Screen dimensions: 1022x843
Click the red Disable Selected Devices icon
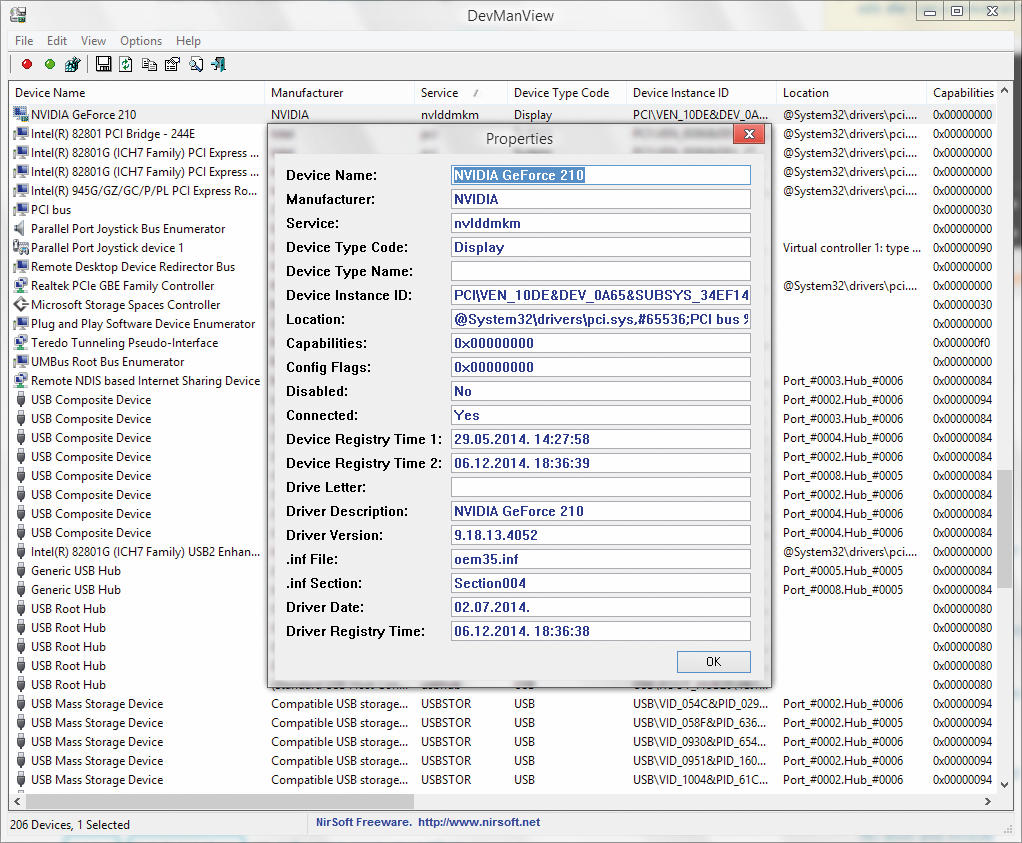pos(27,64)
